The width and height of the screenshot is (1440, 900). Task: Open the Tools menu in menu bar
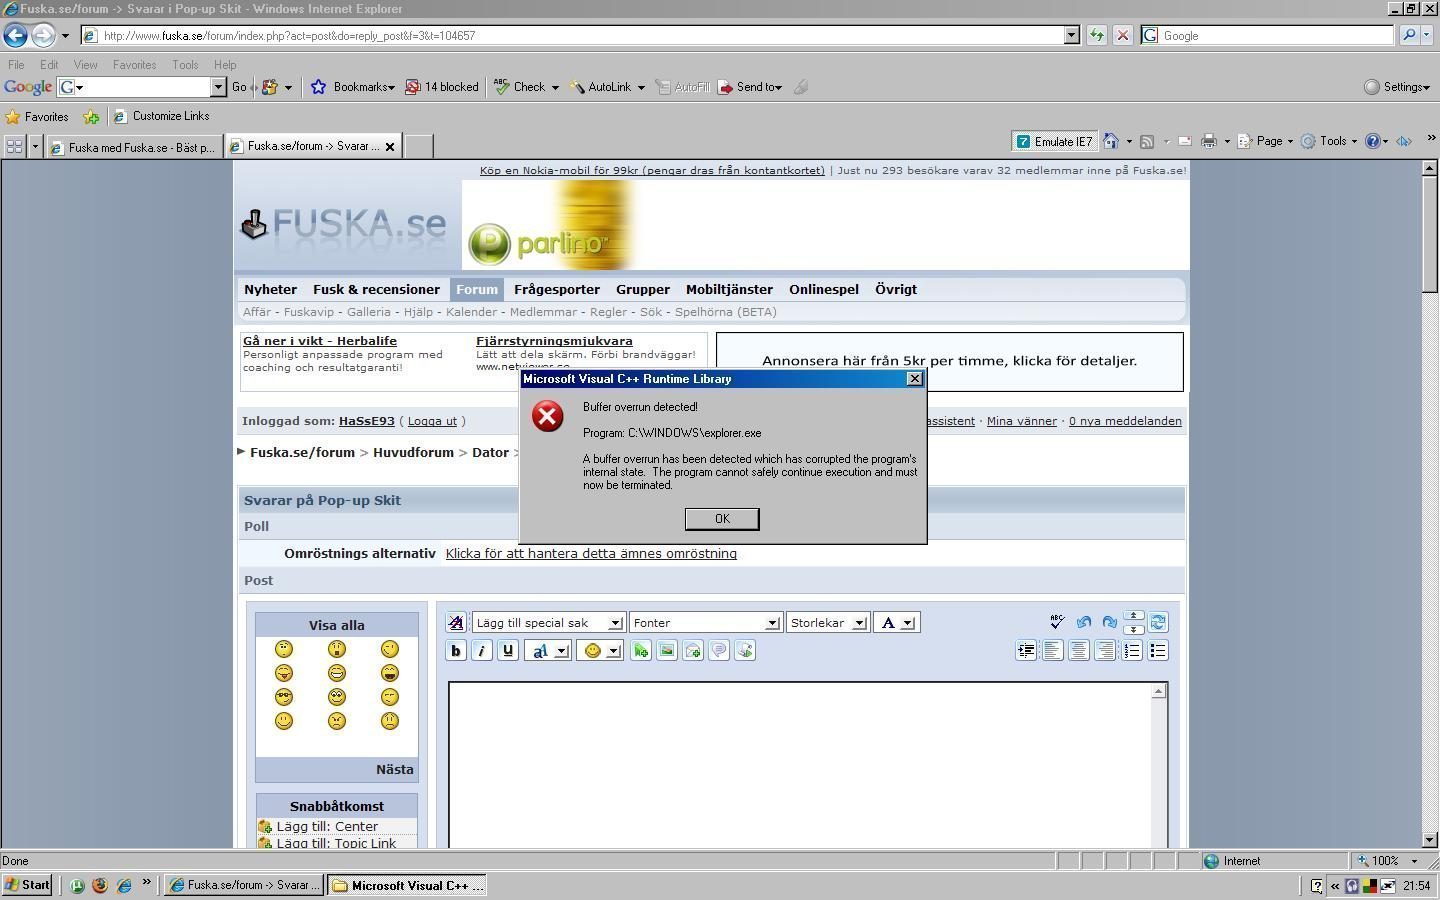tap(185, 65)
